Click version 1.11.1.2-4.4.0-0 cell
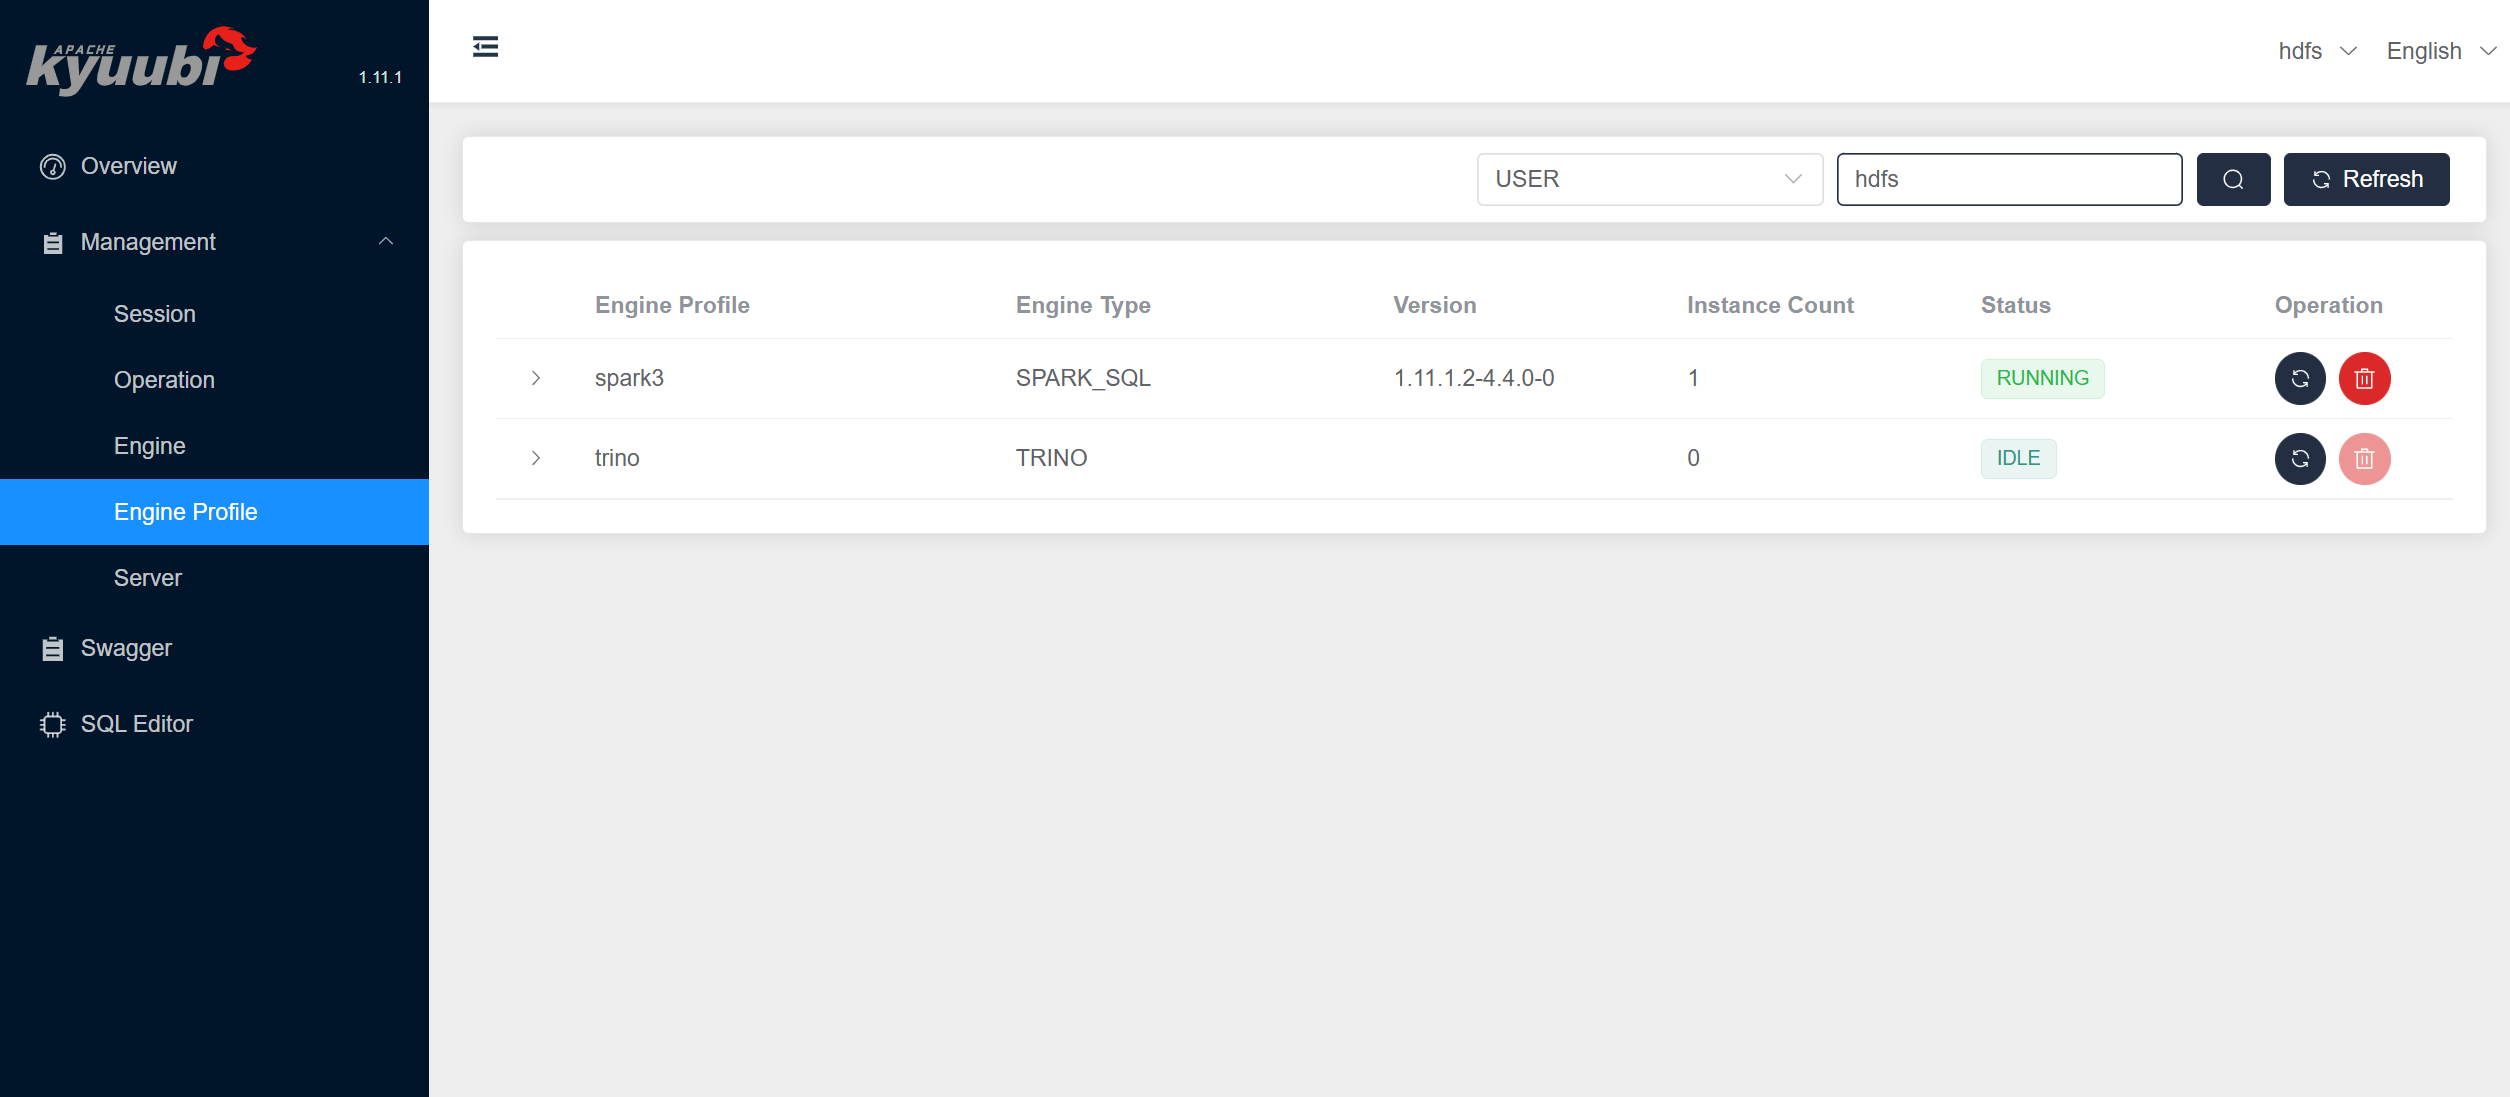 tap(1474, 378)
